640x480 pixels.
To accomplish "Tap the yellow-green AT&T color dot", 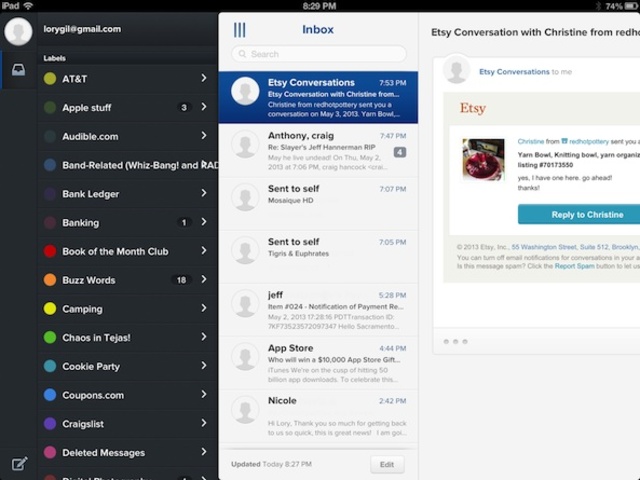I will click(50, 78).
